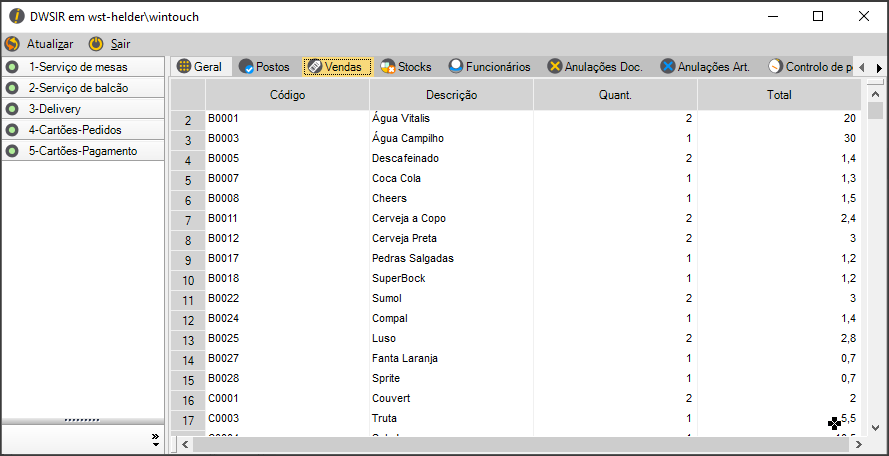This screenshot has height=456, width=889.
Task: Click the Funcionários tab icon
Action: point(456,67)
